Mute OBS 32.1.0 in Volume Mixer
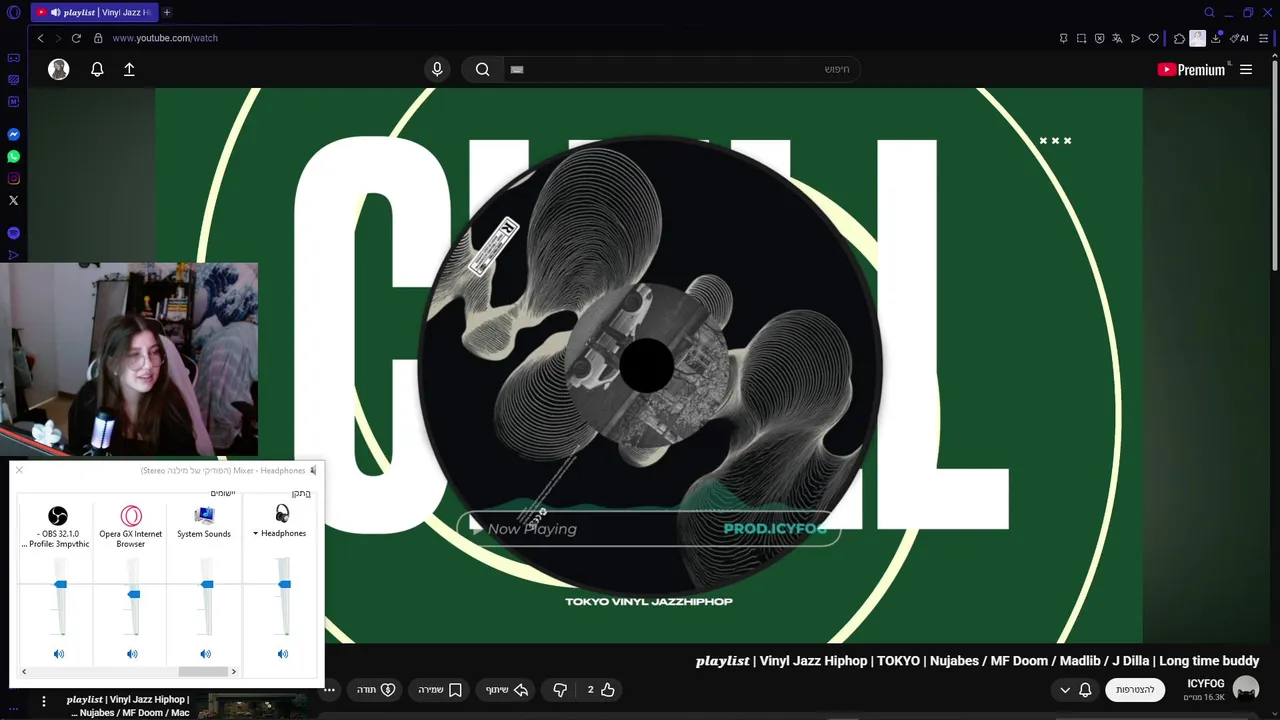Screen dimensions: 1280x720 pos(59,654)
